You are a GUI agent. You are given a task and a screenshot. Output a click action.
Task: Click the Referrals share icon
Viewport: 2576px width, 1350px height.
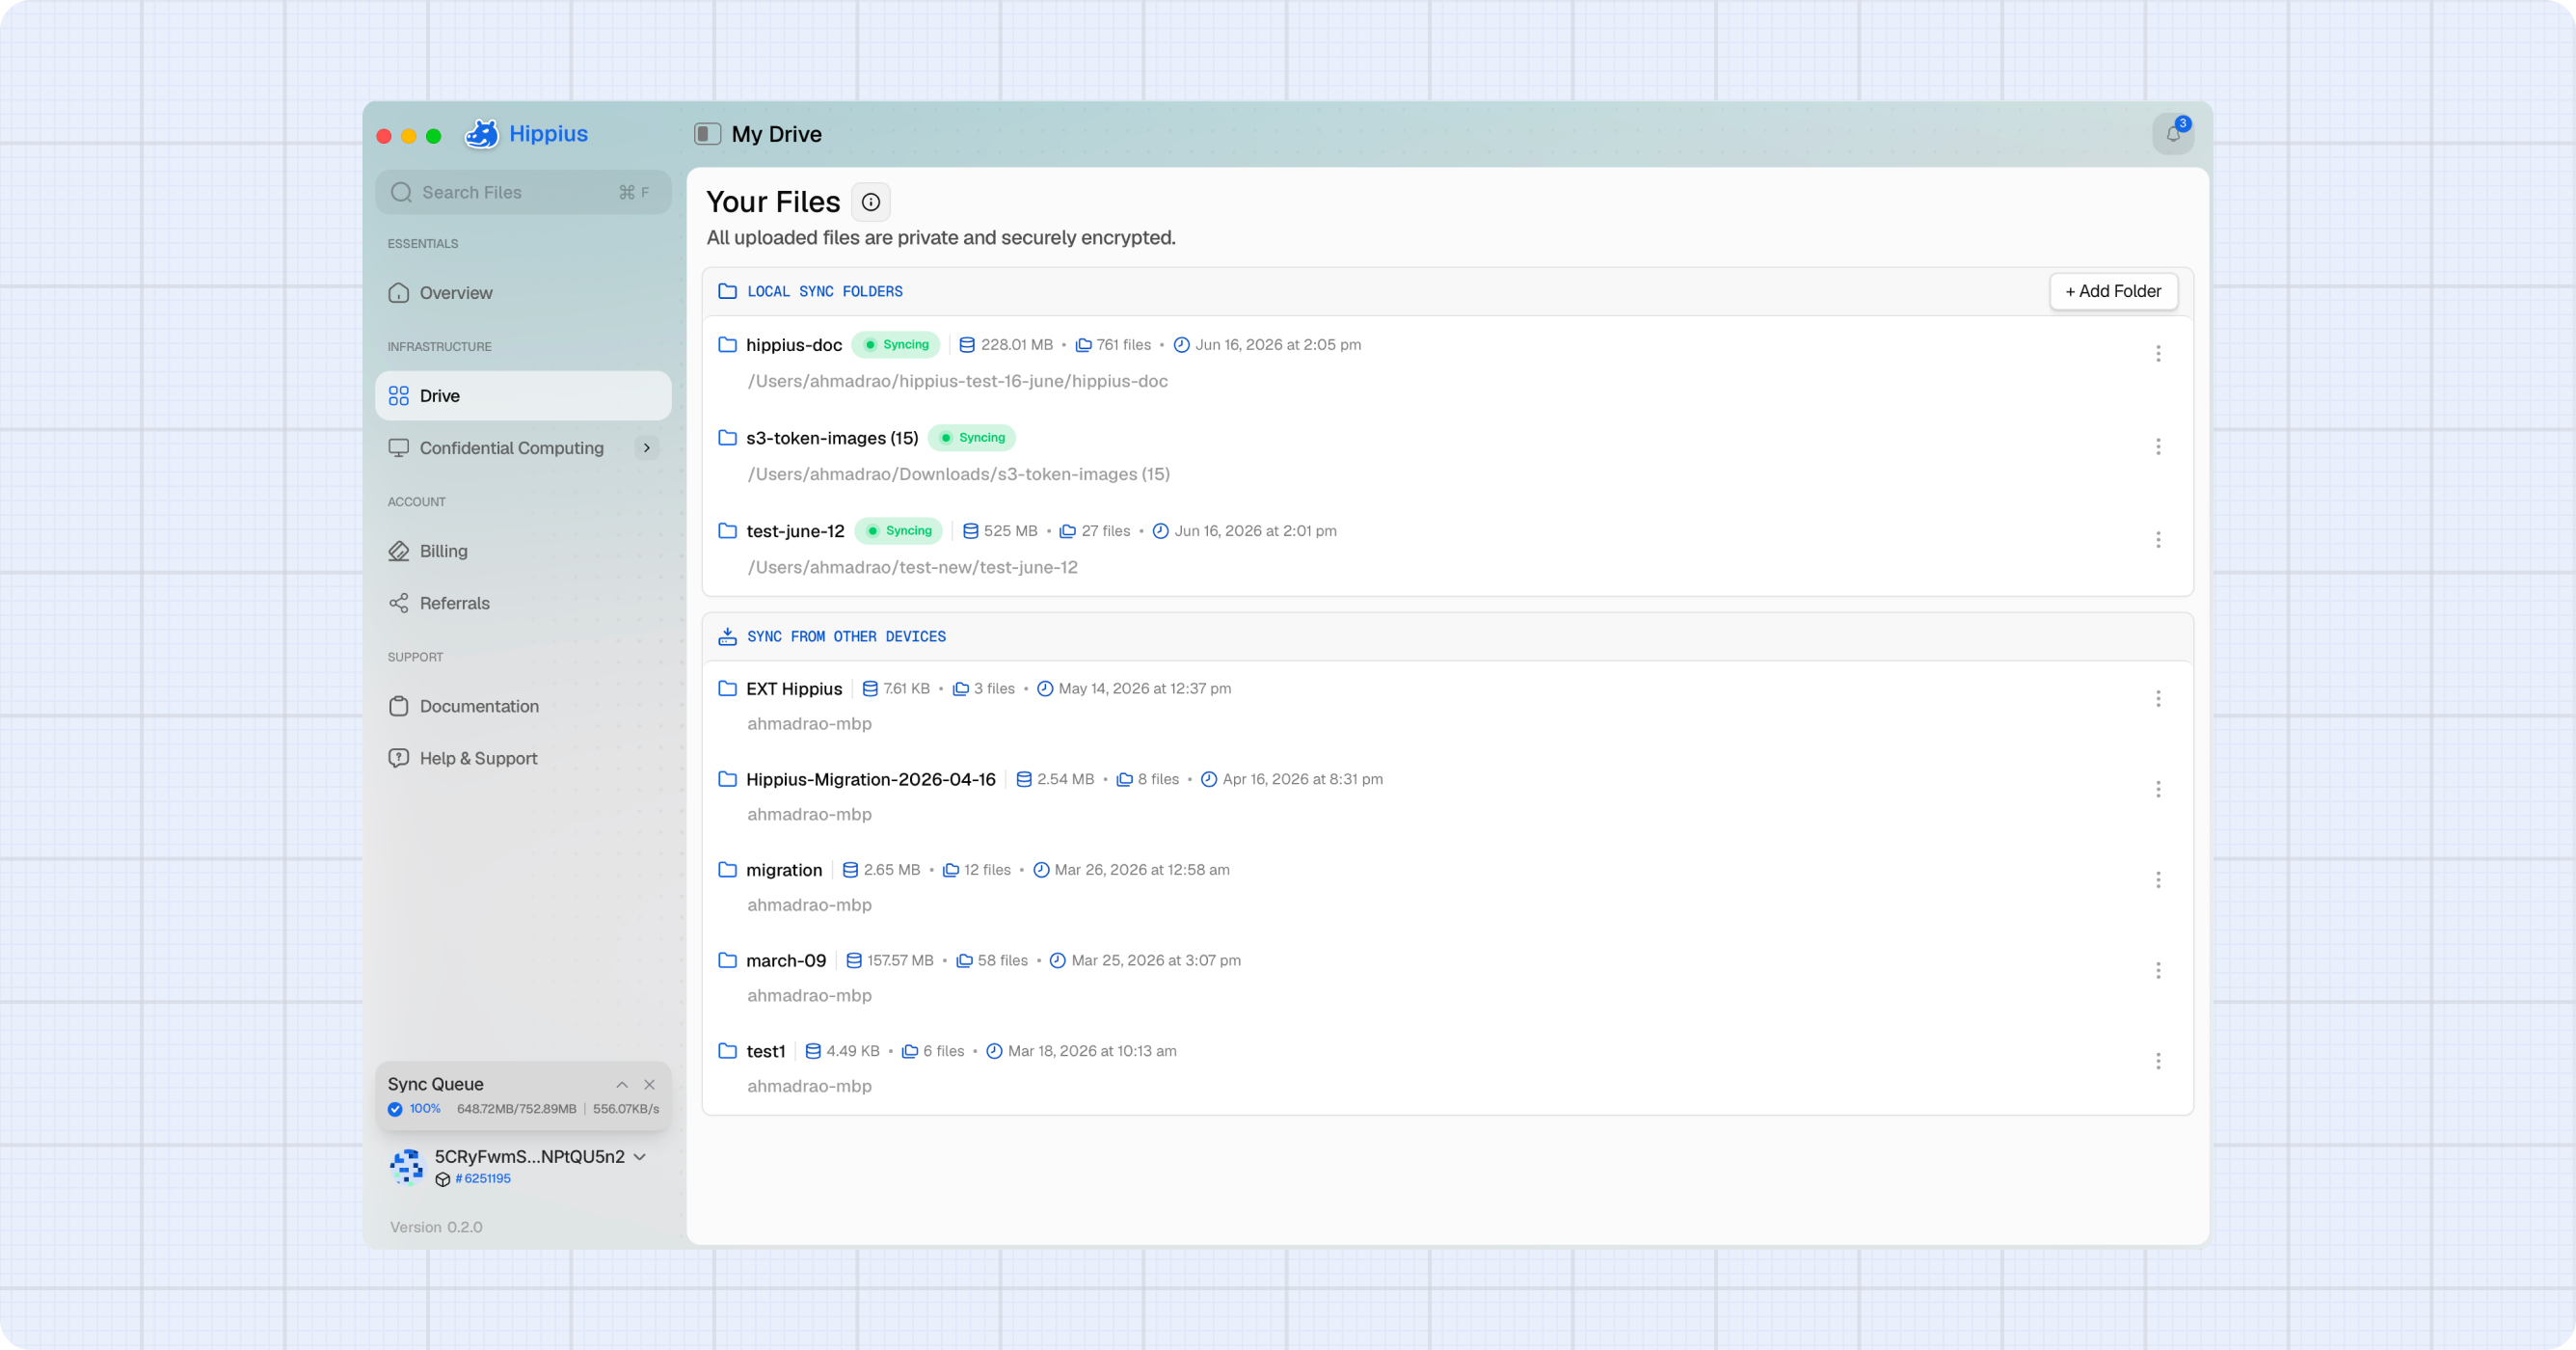pyautogui.click(x=399, y=603)
